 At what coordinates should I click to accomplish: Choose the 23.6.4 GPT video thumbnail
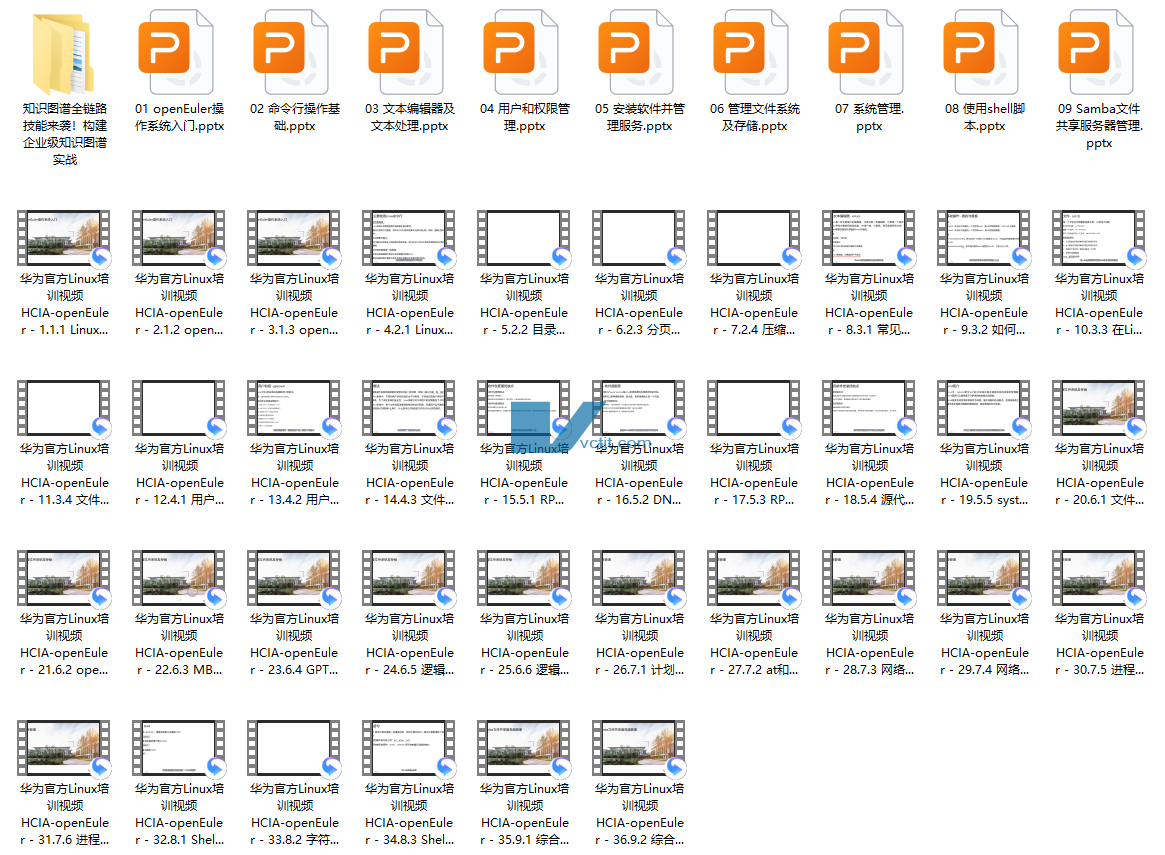(293, 578)
